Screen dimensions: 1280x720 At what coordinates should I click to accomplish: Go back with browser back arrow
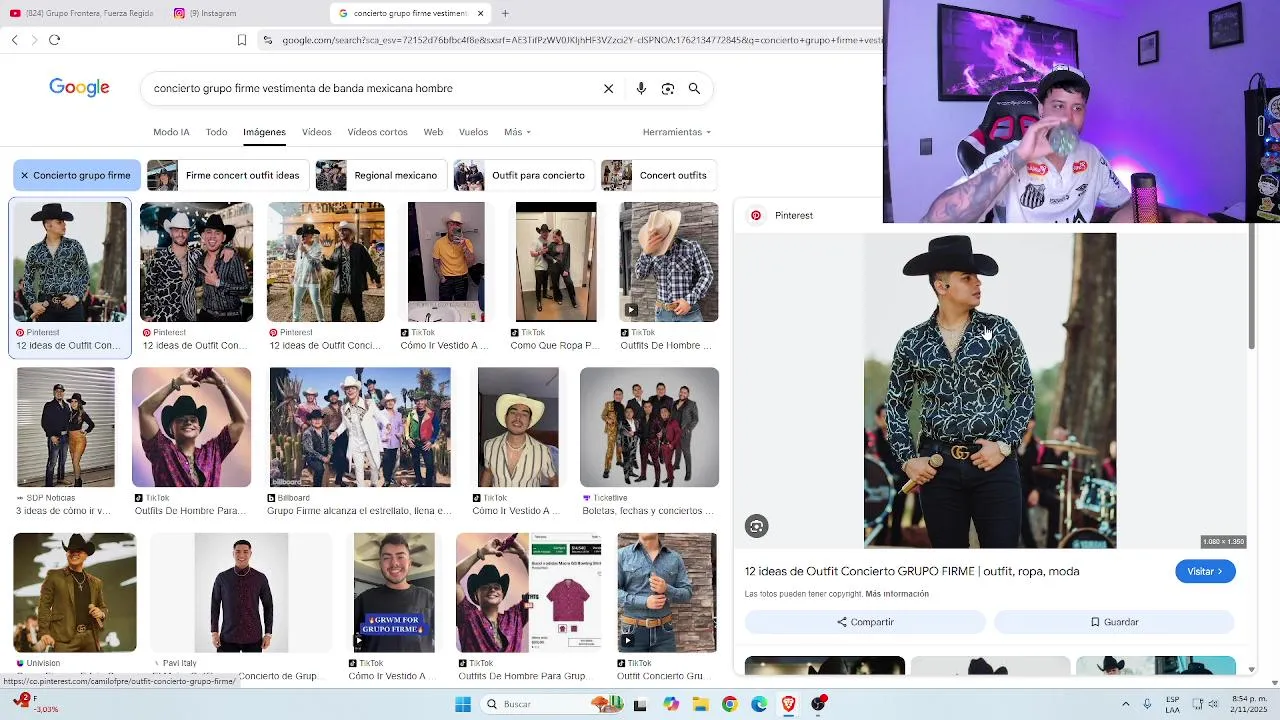pyautogui.click(x=14, y=40)
